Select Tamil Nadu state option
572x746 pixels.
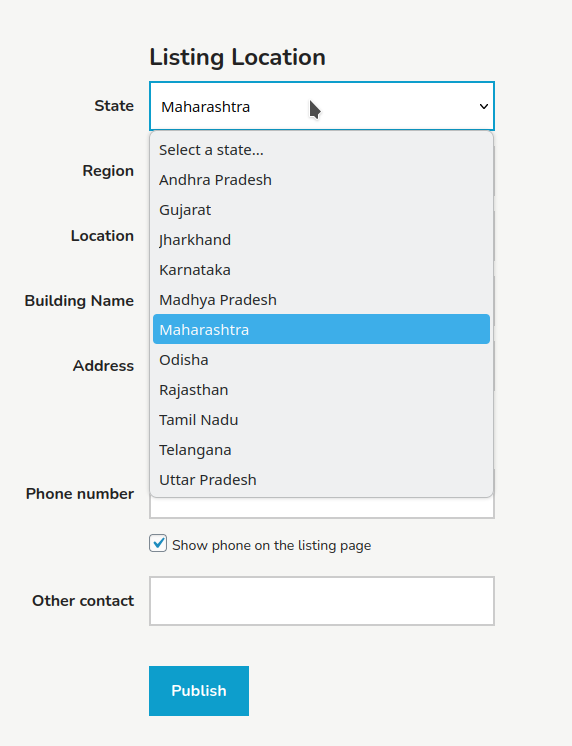click(x=321, y=420)
